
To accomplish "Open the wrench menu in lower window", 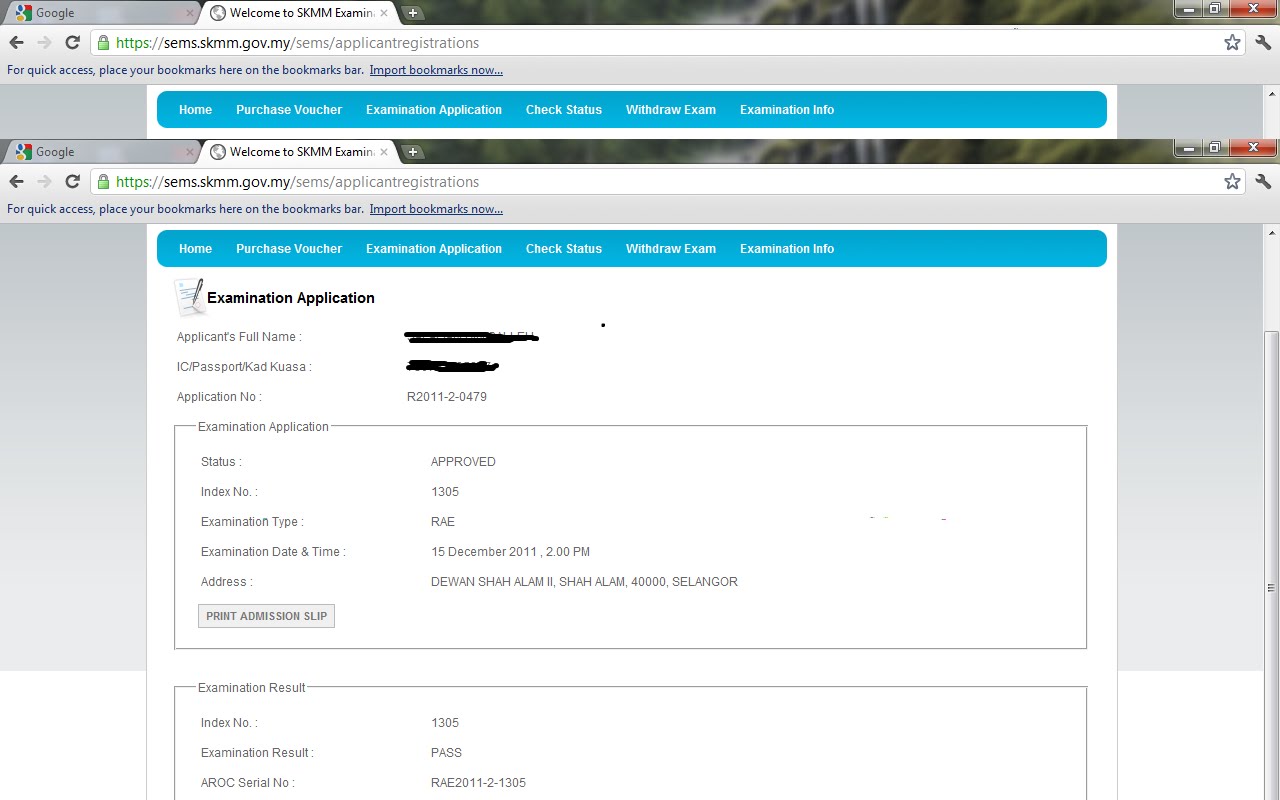I will coord(1263,181).
